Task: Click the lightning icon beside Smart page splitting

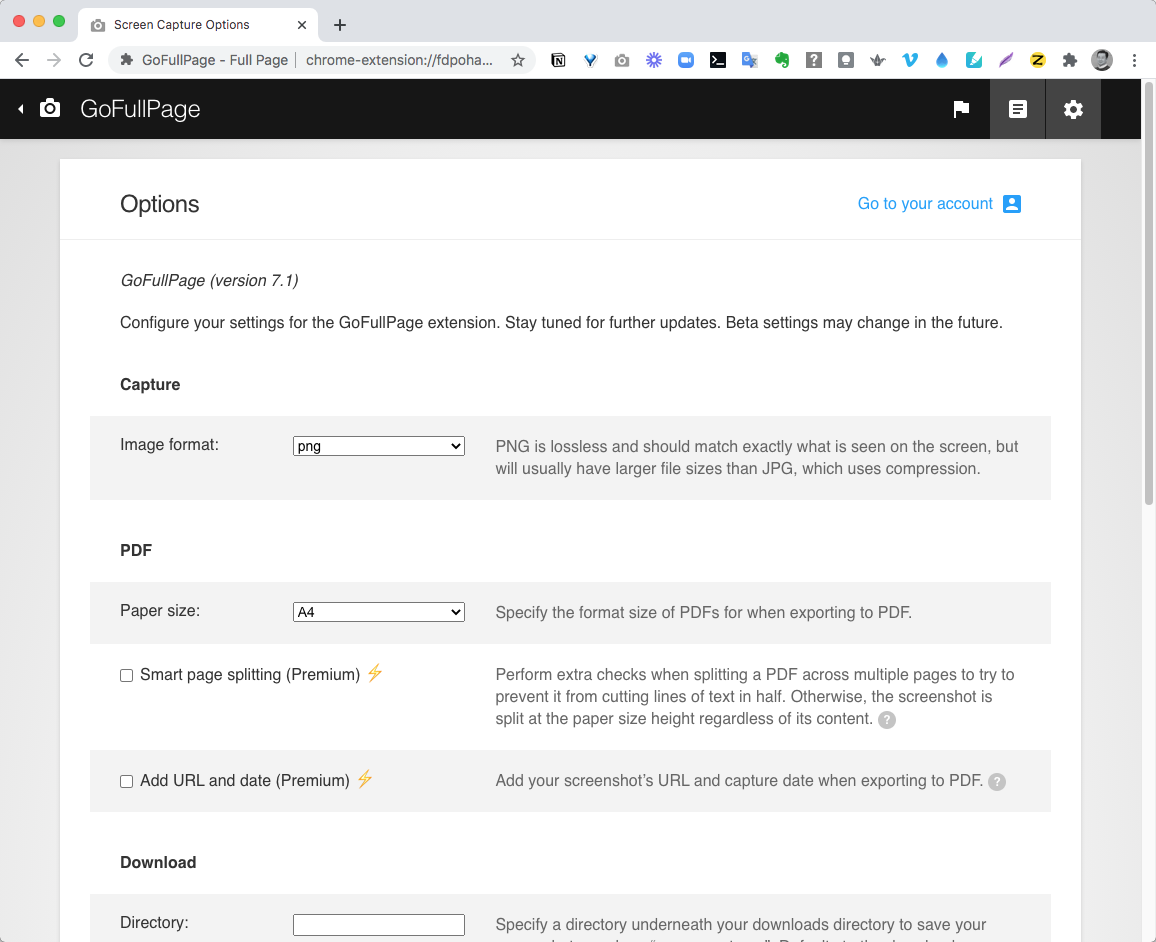Action: (375, 673)
